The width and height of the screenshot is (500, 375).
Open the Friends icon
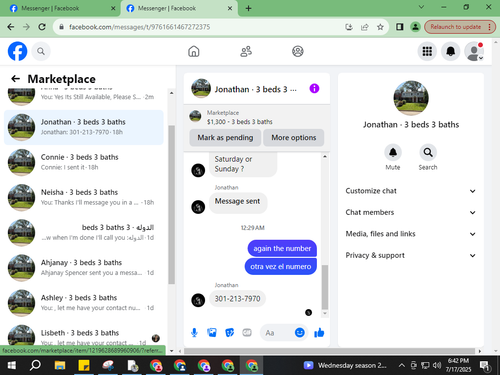click(x=246, y=51)
